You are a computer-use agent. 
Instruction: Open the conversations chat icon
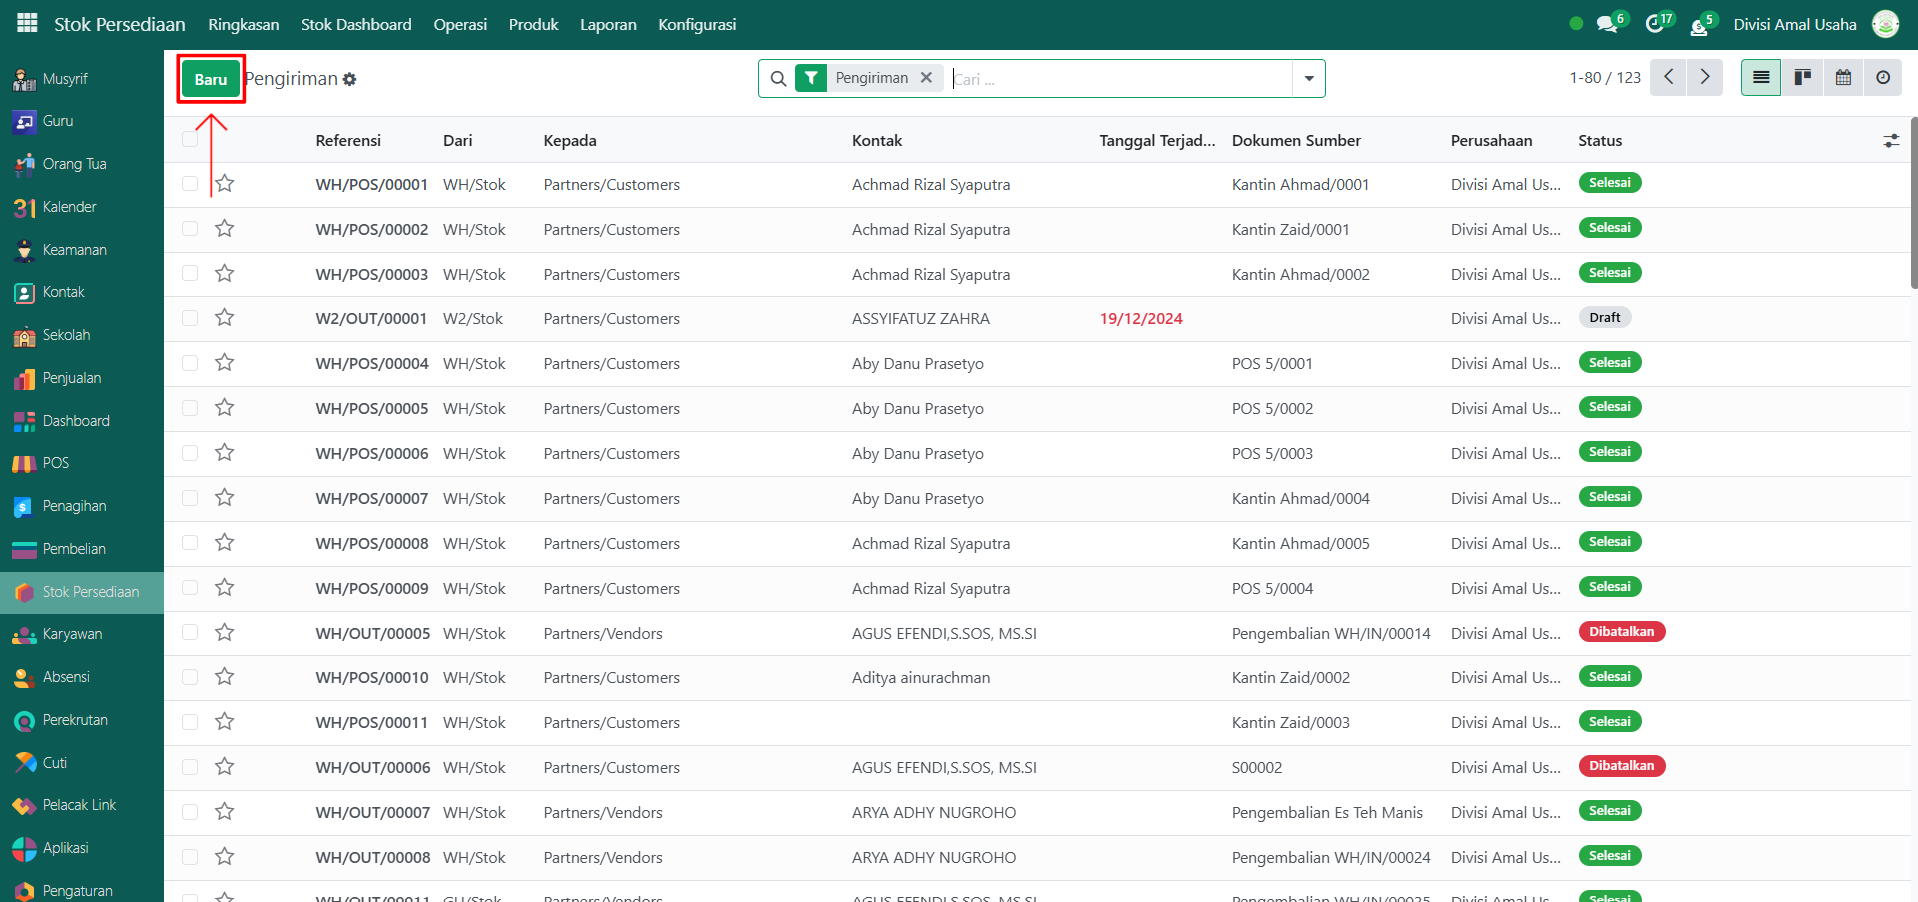tap(1606, 24)
